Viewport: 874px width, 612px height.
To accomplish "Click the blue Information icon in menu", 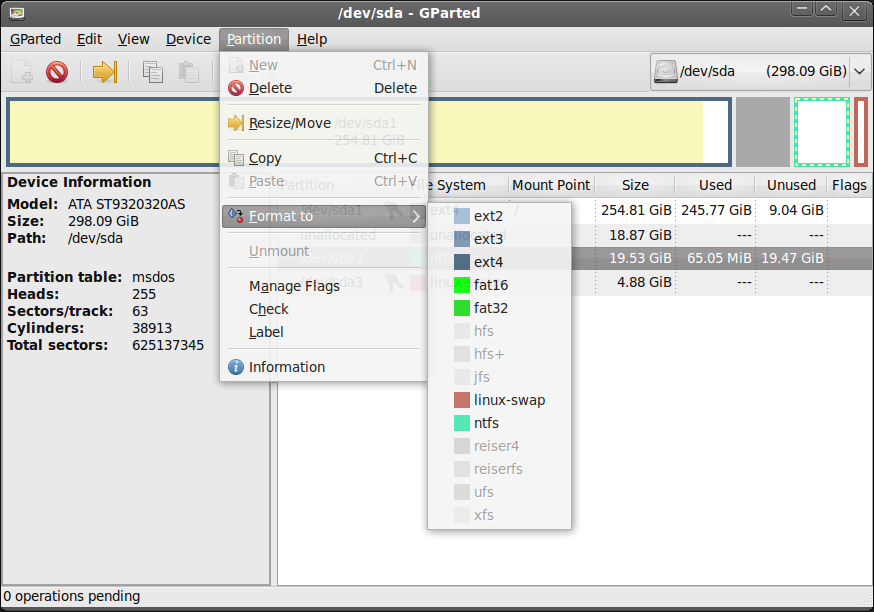I will (x=236, y=367).
